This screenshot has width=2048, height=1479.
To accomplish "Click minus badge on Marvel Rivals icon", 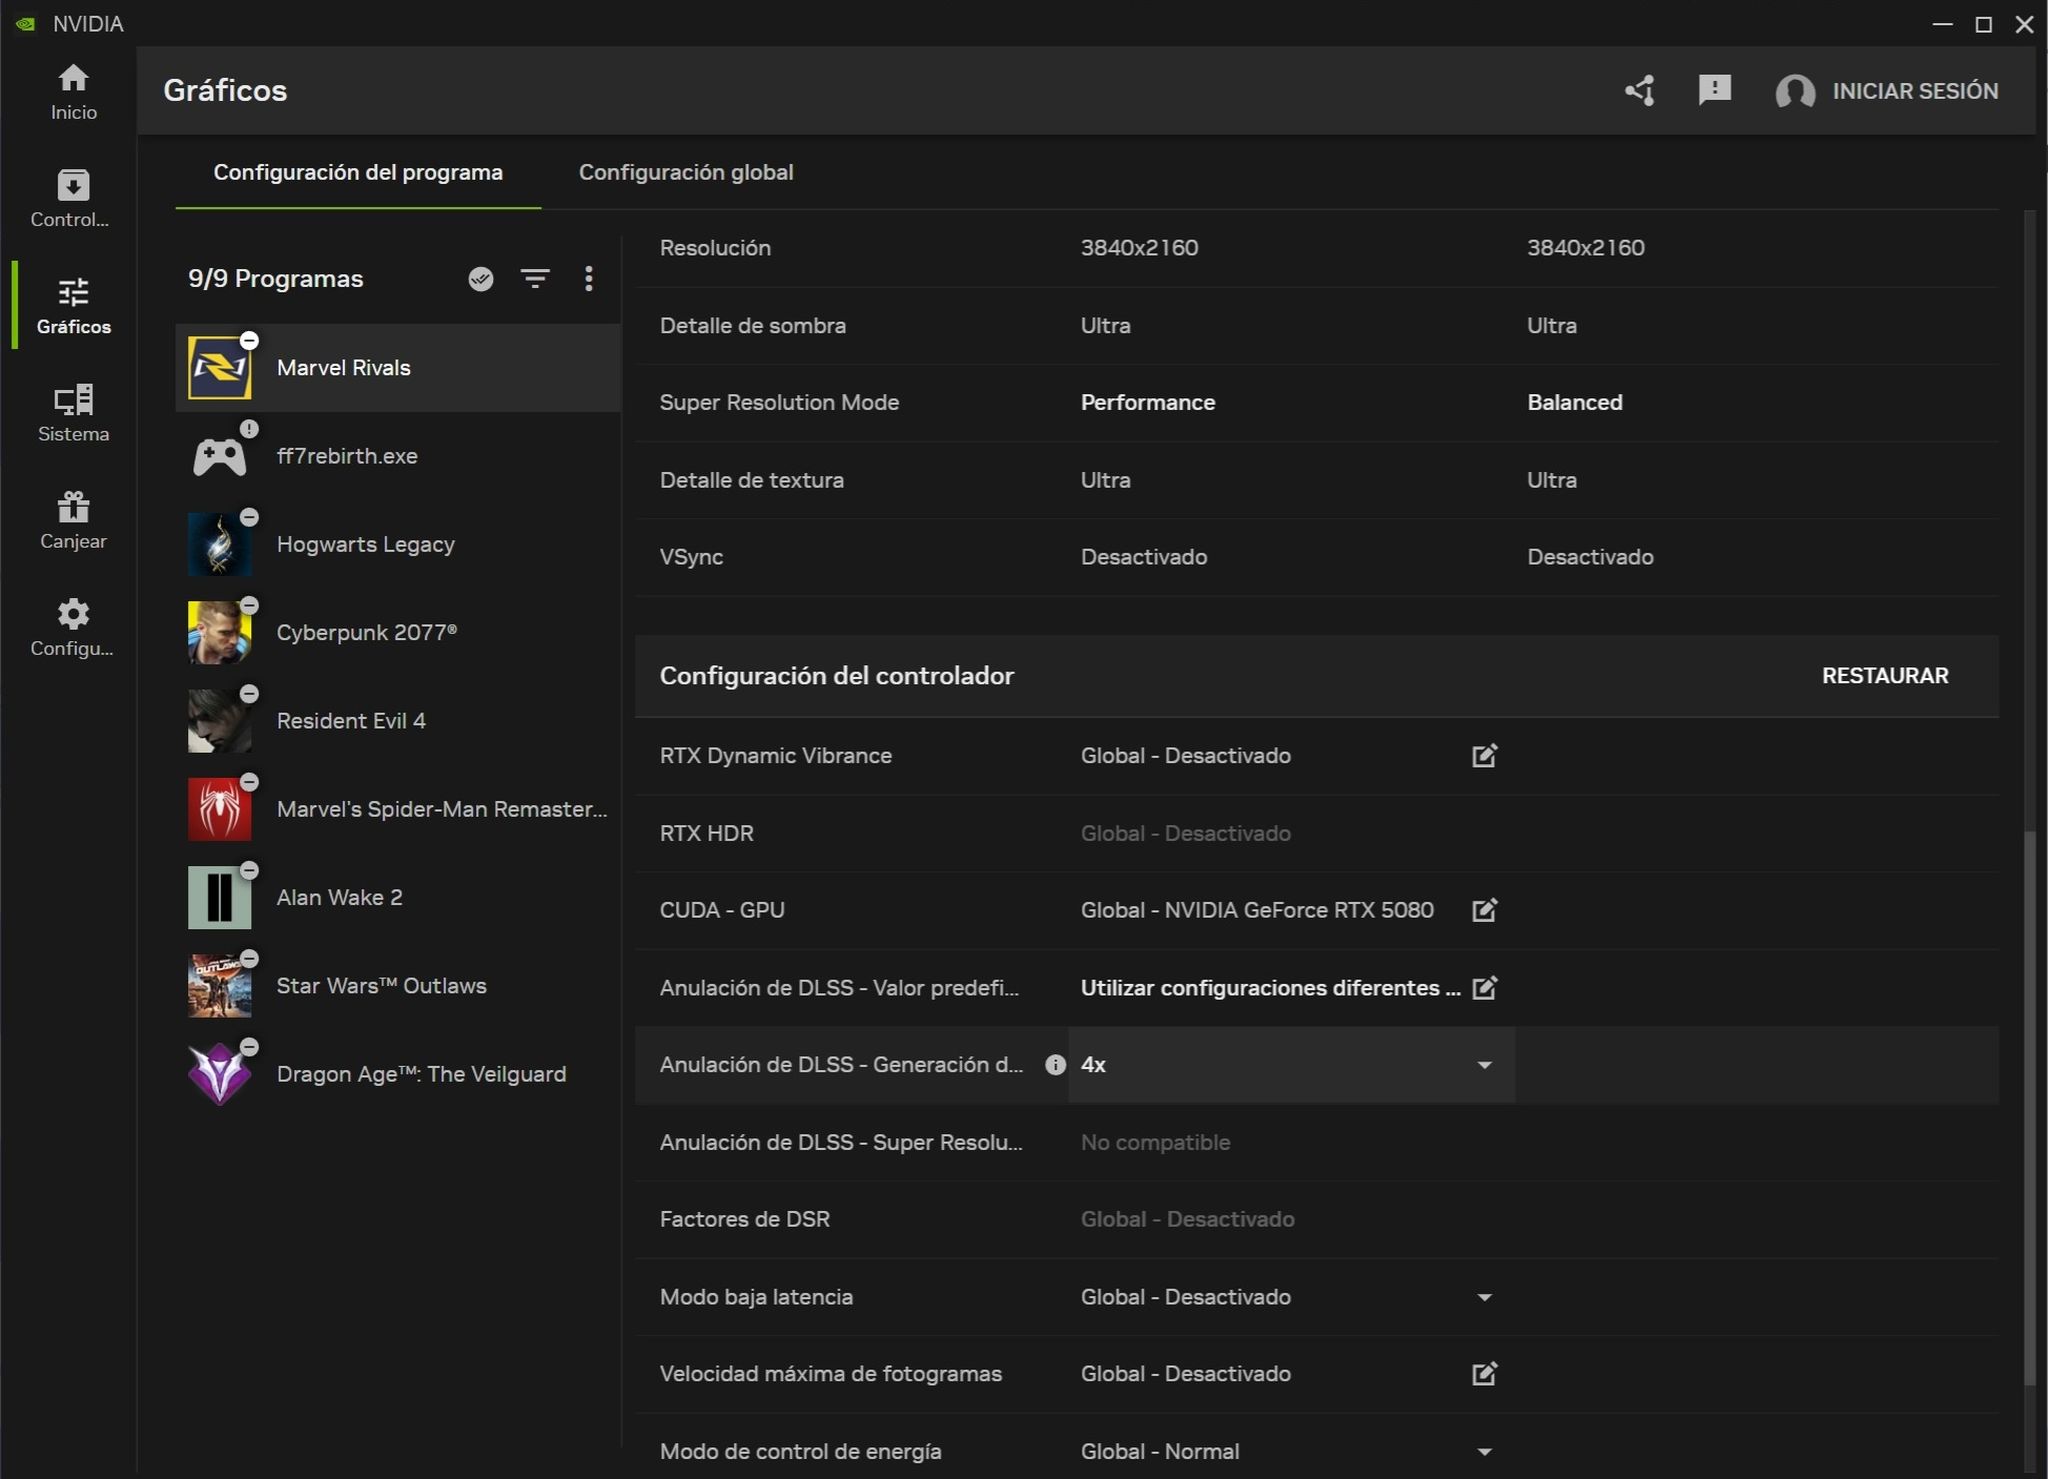I will [x=249, y=341].
